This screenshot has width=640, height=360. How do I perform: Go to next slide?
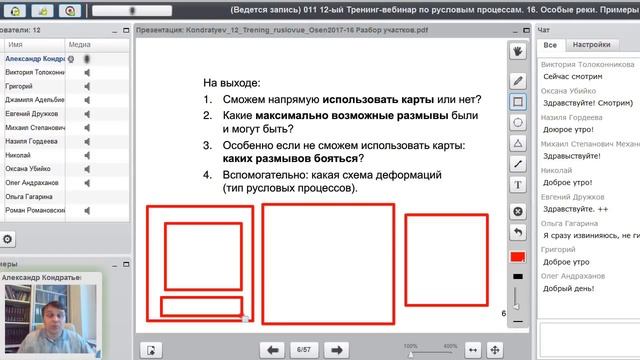(337, 350)
